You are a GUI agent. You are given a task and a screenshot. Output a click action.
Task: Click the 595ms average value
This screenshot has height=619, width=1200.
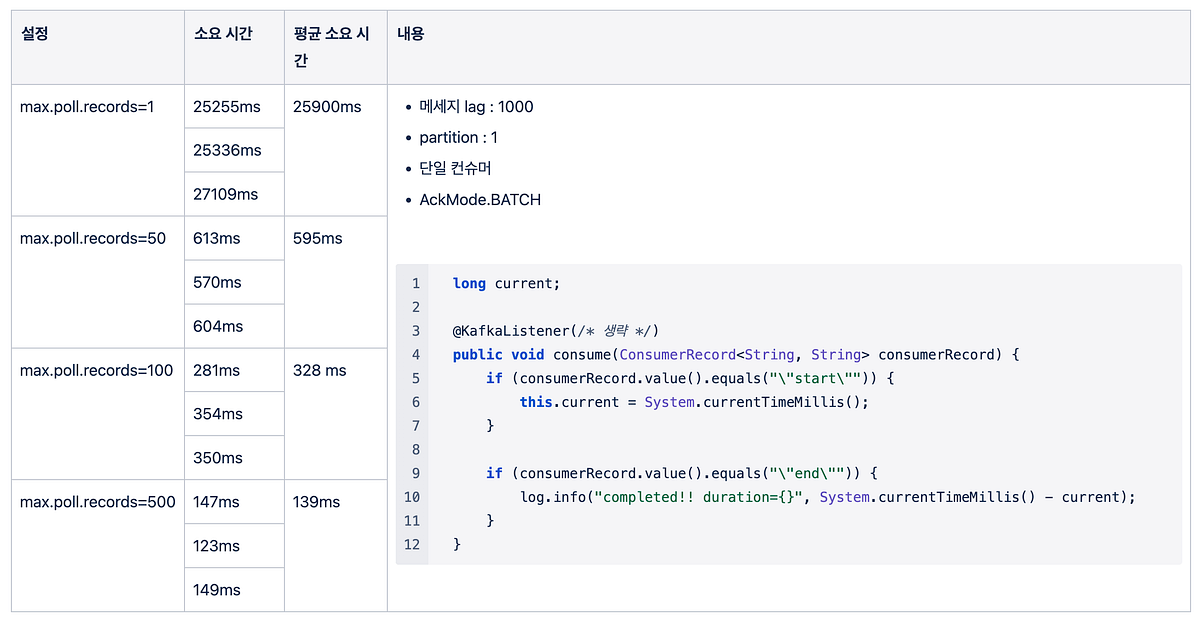(x=318, y=239)
